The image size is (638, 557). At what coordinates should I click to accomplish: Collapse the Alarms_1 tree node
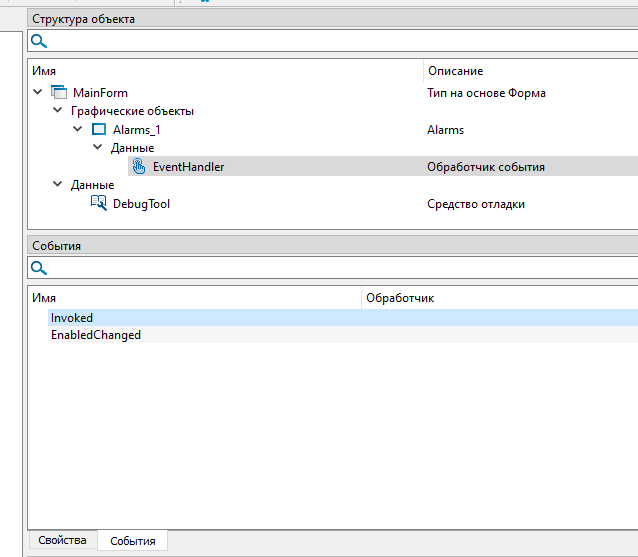78,130
